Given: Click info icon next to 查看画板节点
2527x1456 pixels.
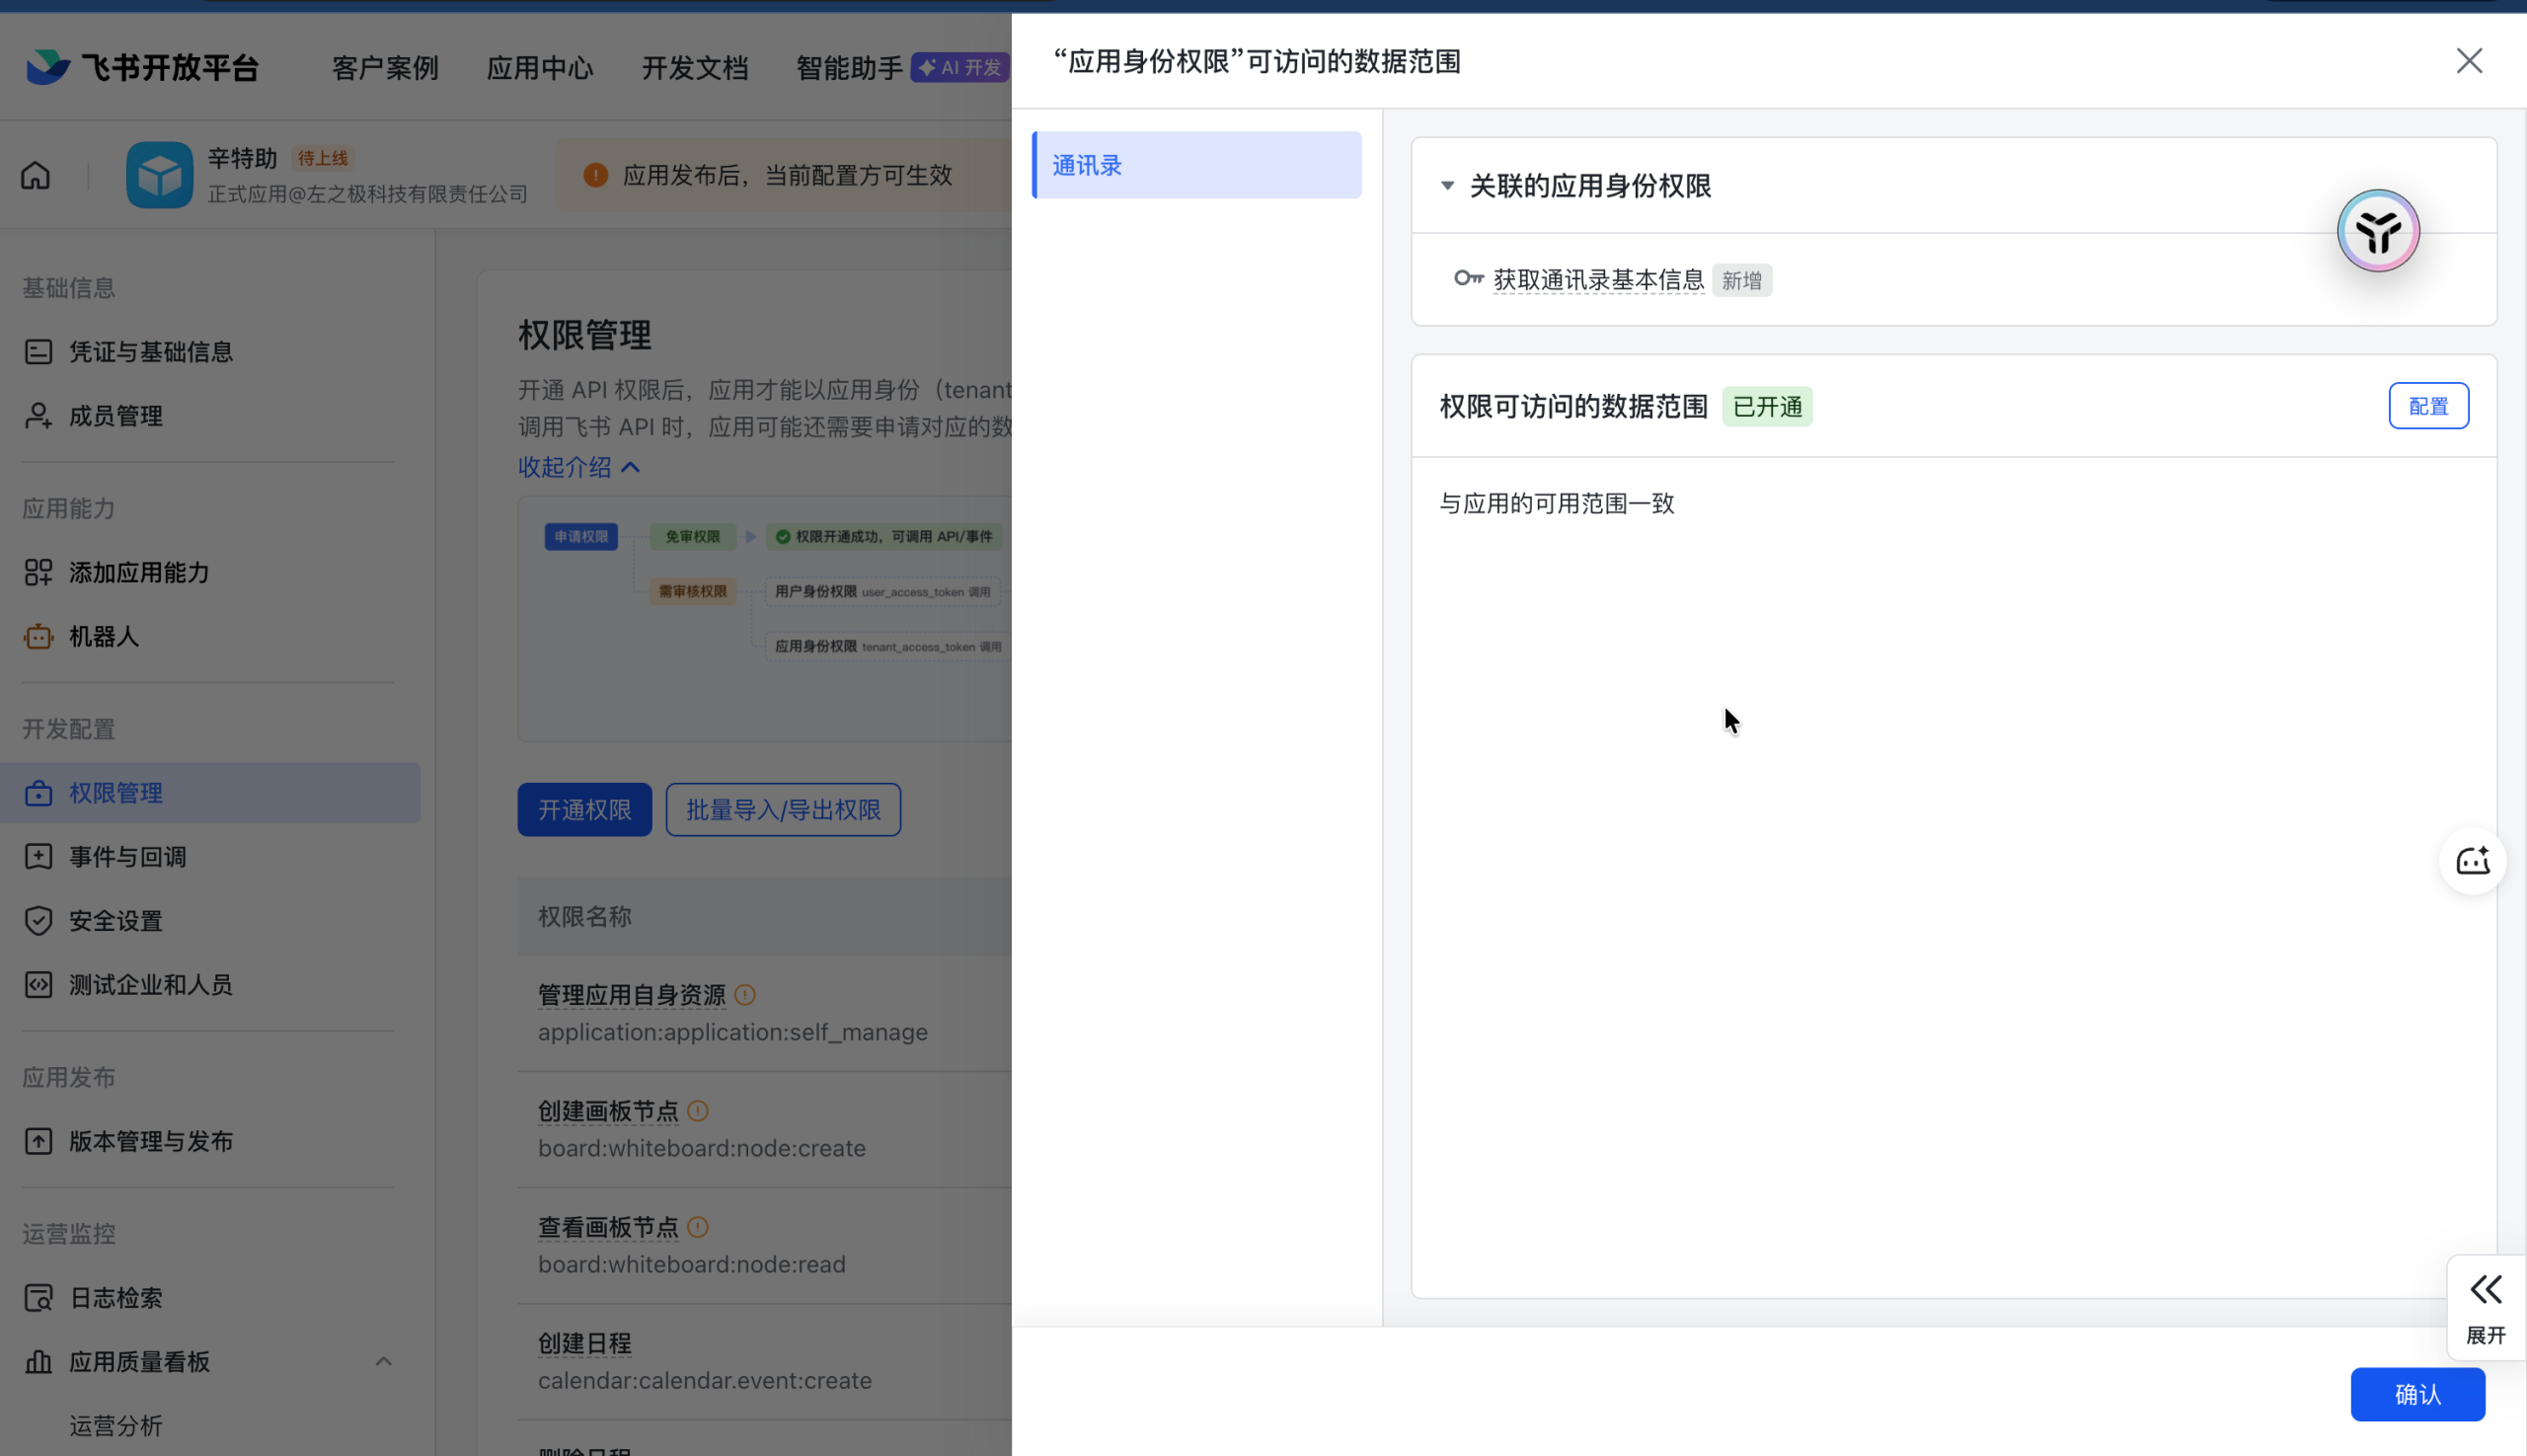Looking at the screenshot, I should click(x=698, y=1227).
